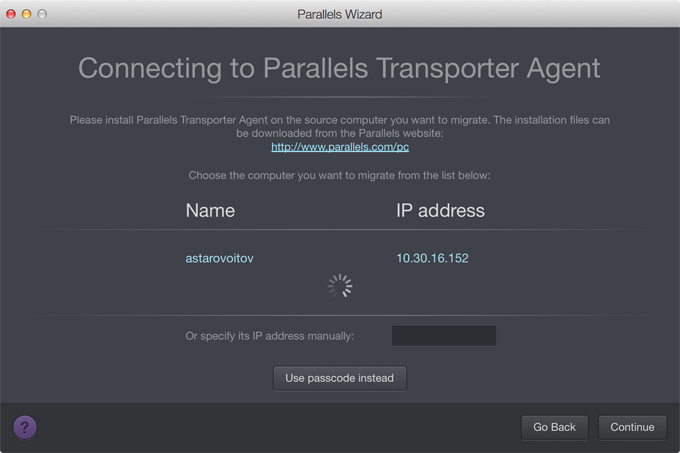Click the Connecting to Parallels Transporter Agent heading
The width and height of the screenshot is (680, 453).
tap(340, 68)
